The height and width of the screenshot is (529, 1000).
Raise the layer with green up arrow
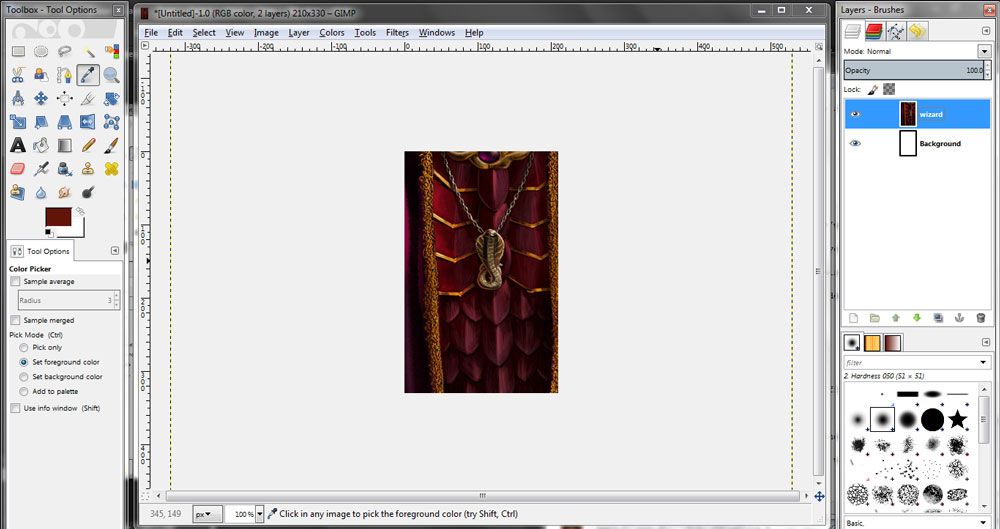click(x=895, y=318)
